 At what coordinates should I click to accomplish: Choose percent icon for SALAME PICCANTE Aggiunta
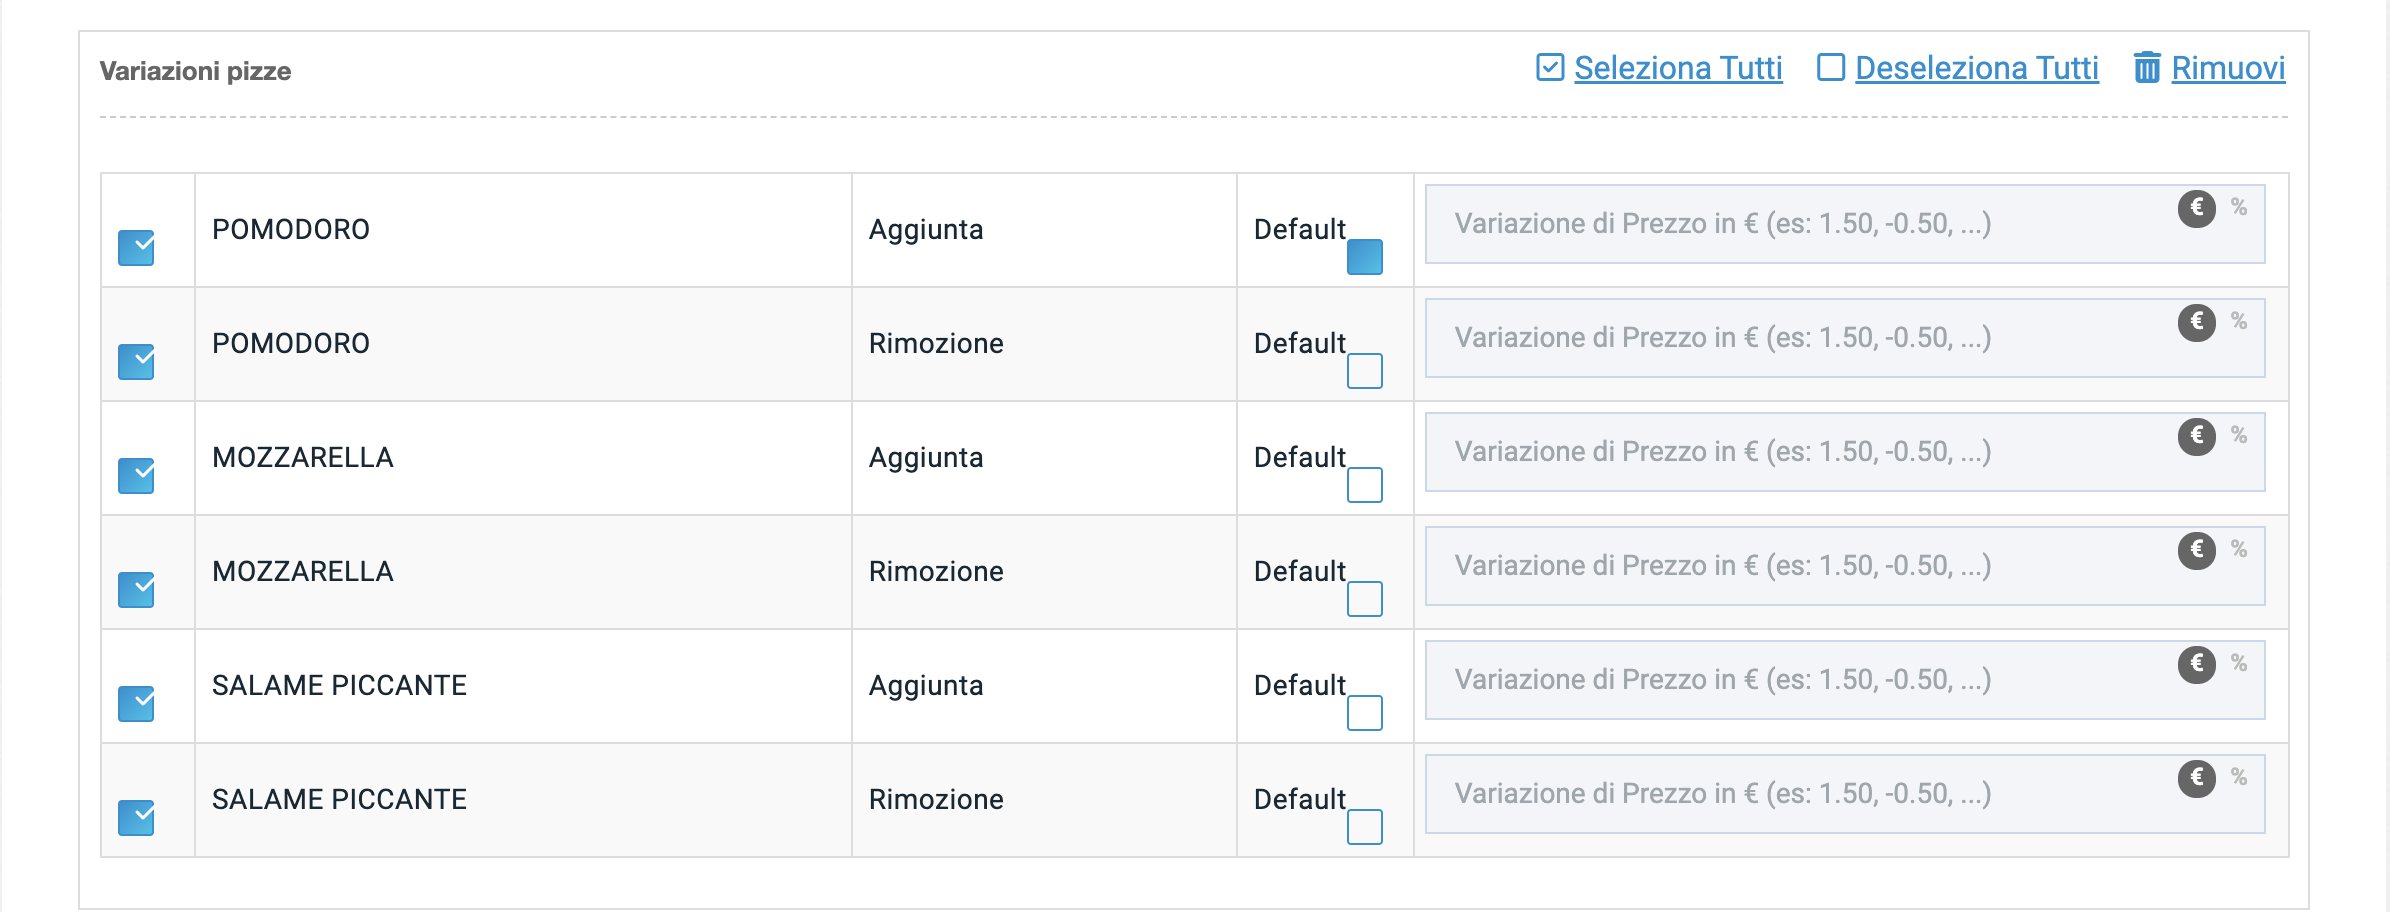pos(2239,663)
